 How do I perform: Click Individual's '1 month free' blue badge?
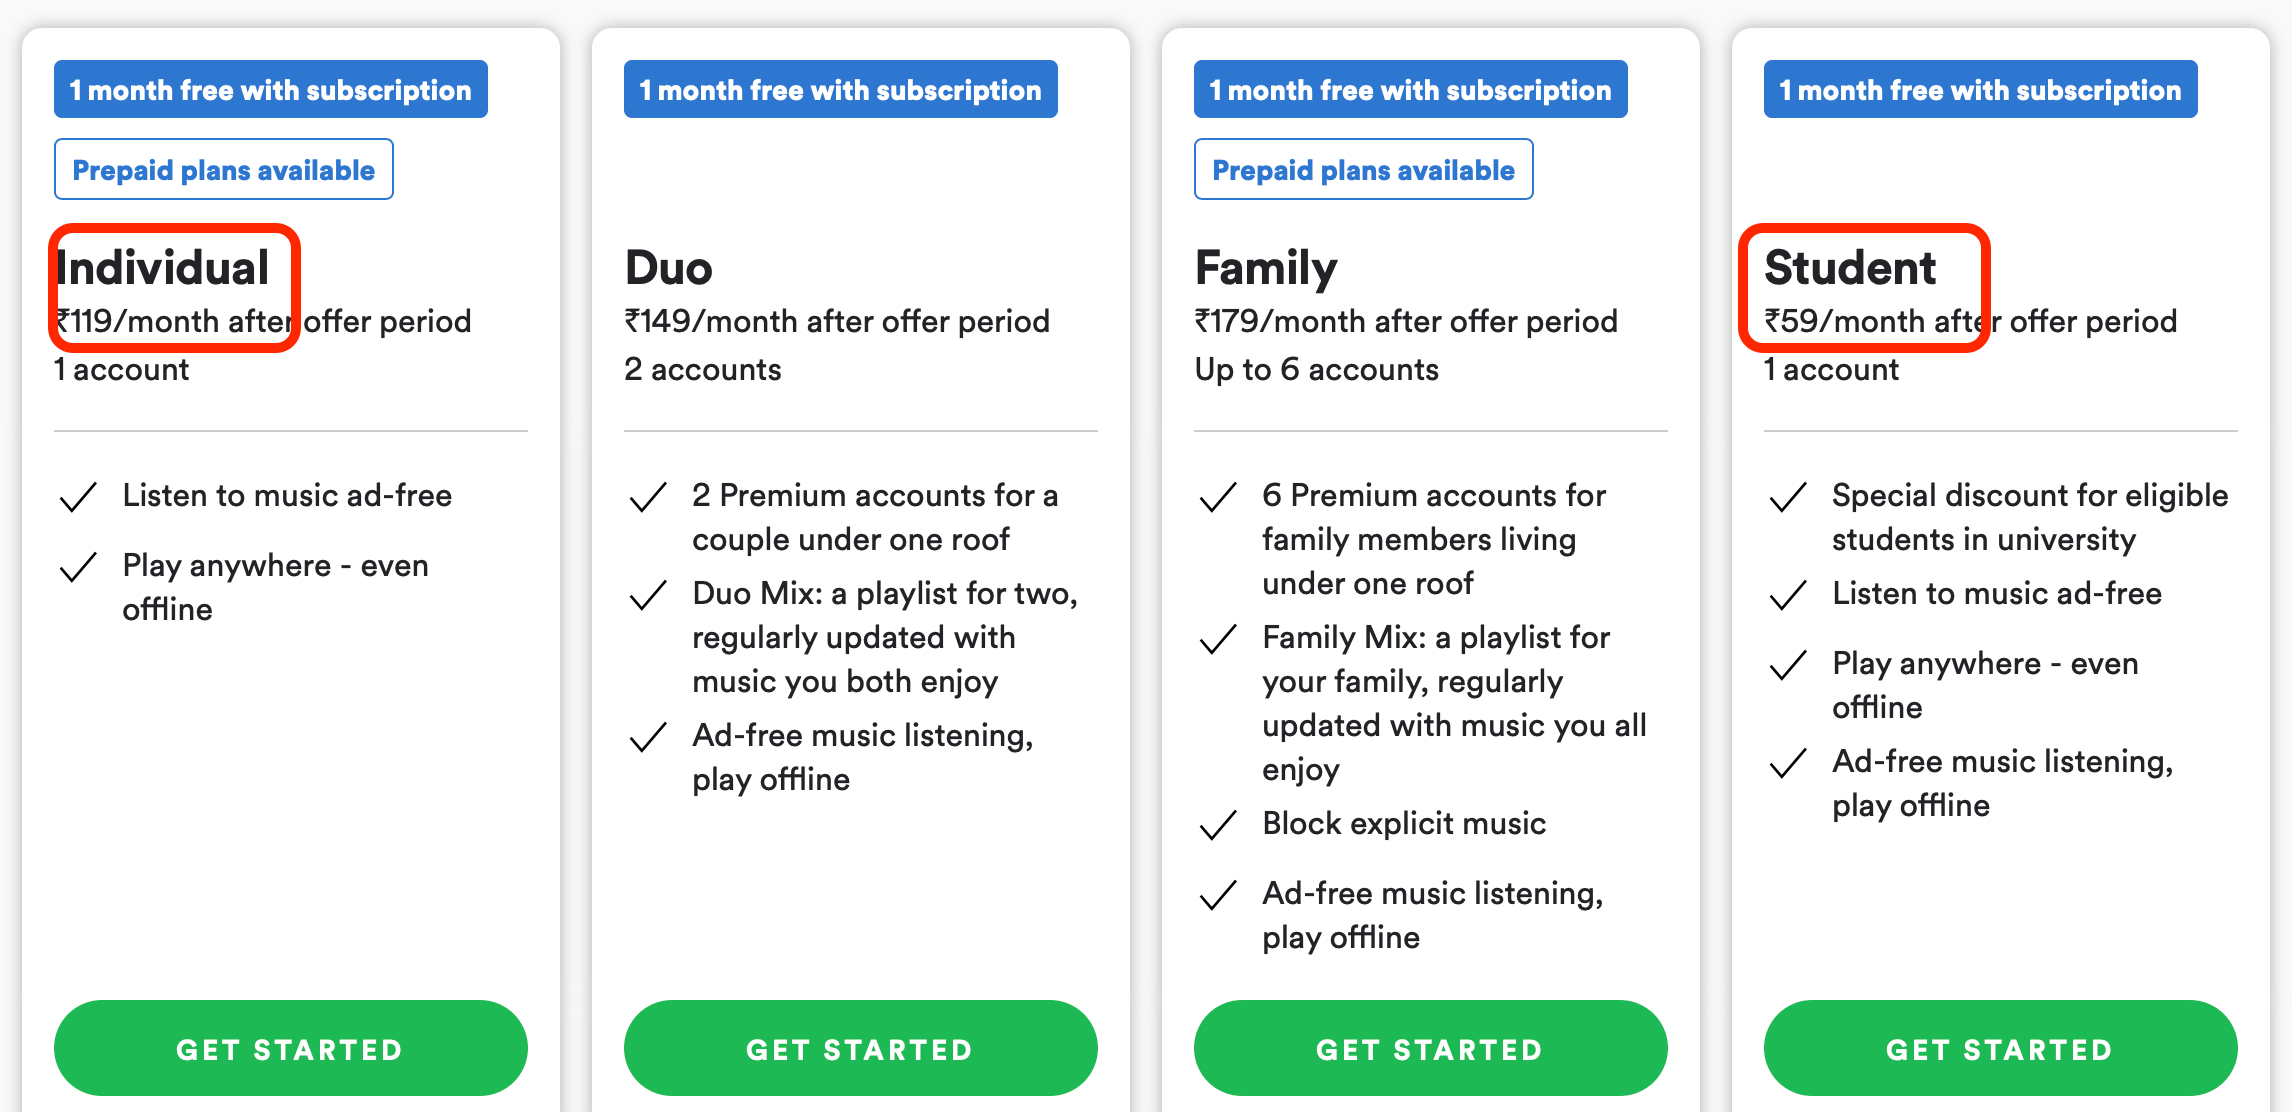click(271, 89)
